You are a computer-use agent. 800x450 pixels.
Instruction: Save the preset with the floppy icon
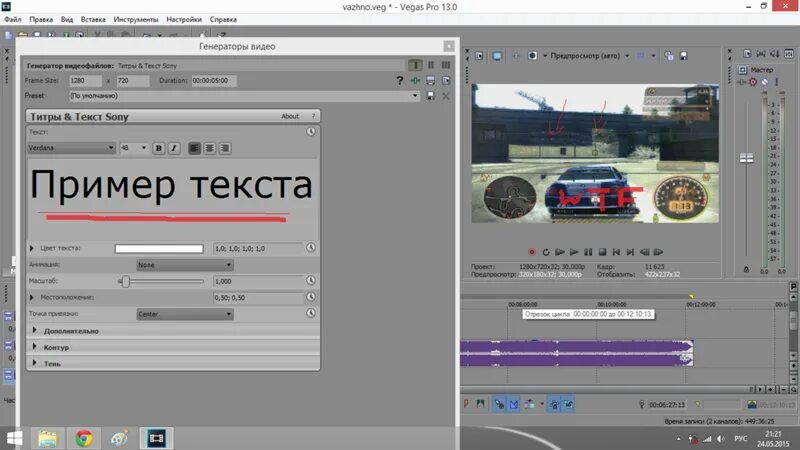[431, 95]
